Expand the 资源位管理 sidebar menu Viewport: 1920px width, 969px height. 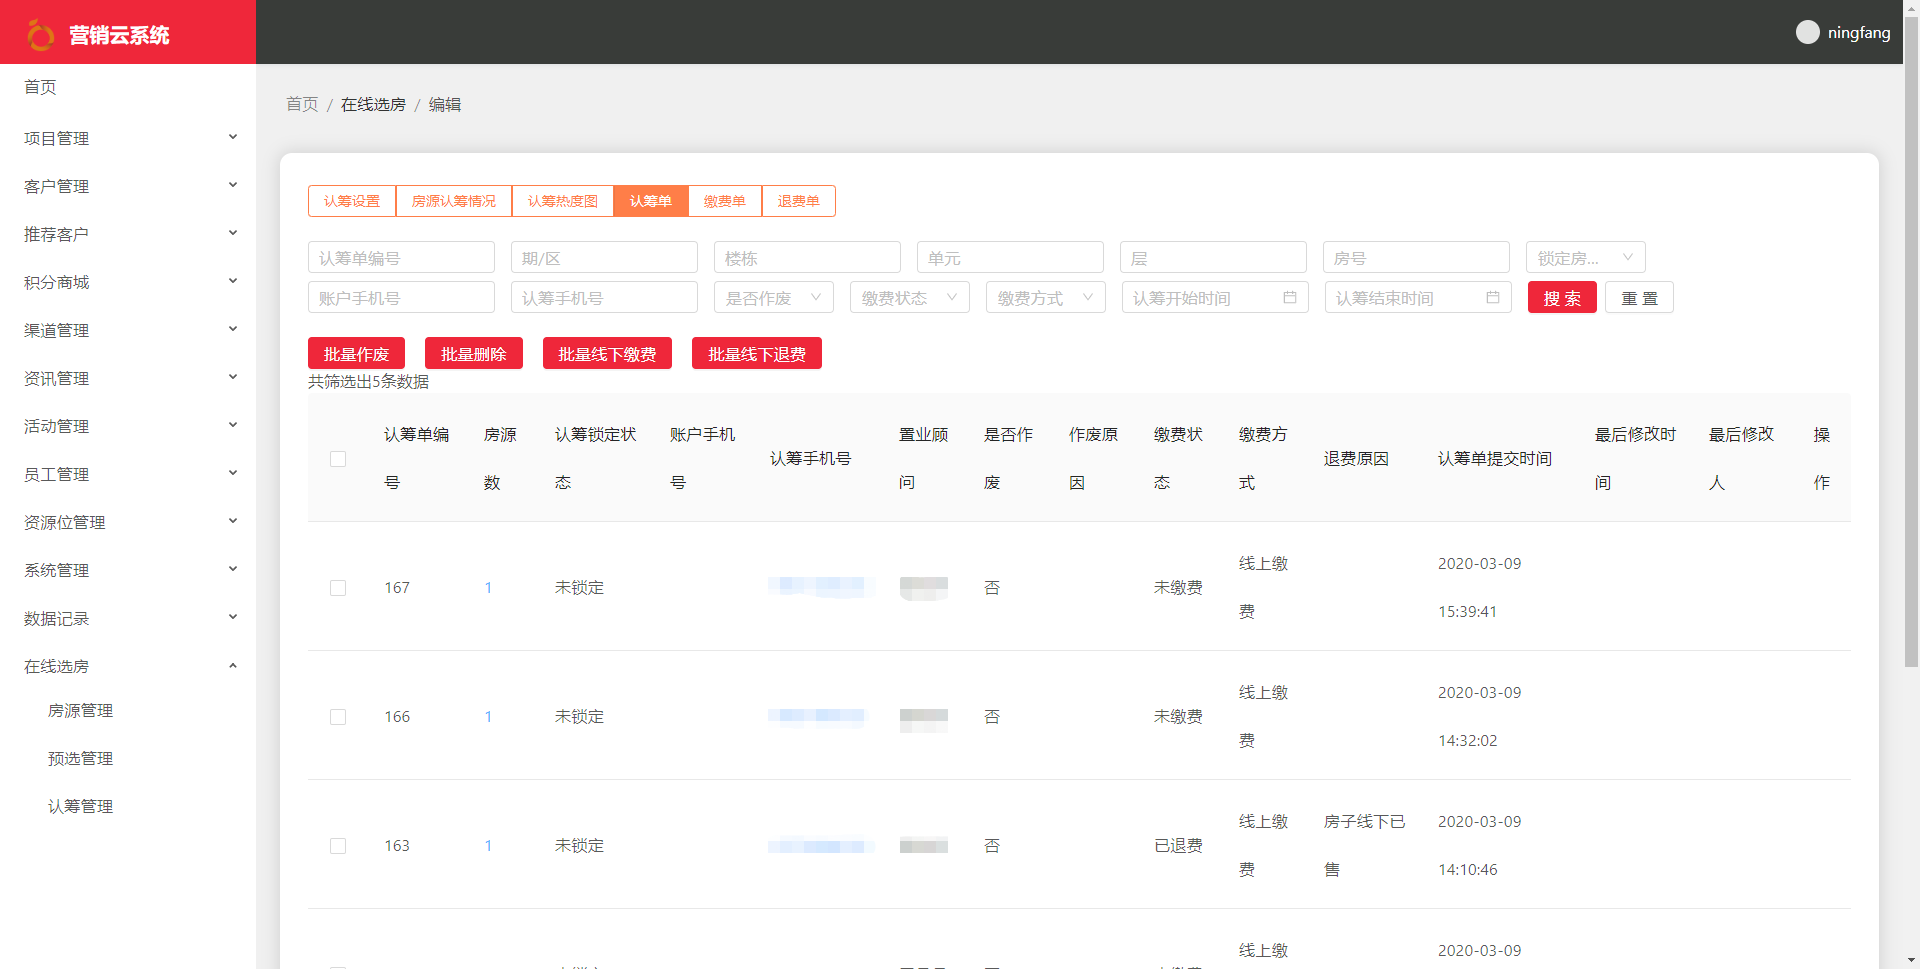[x=128, y=522]
